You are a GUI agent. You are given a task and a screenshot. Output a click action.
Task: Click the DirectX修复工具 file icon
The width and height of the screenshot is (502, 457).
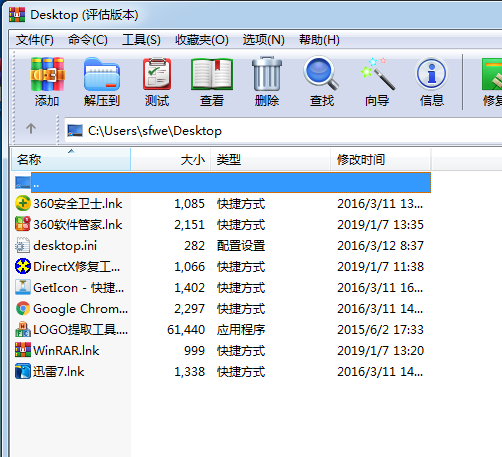coord(23,266)
